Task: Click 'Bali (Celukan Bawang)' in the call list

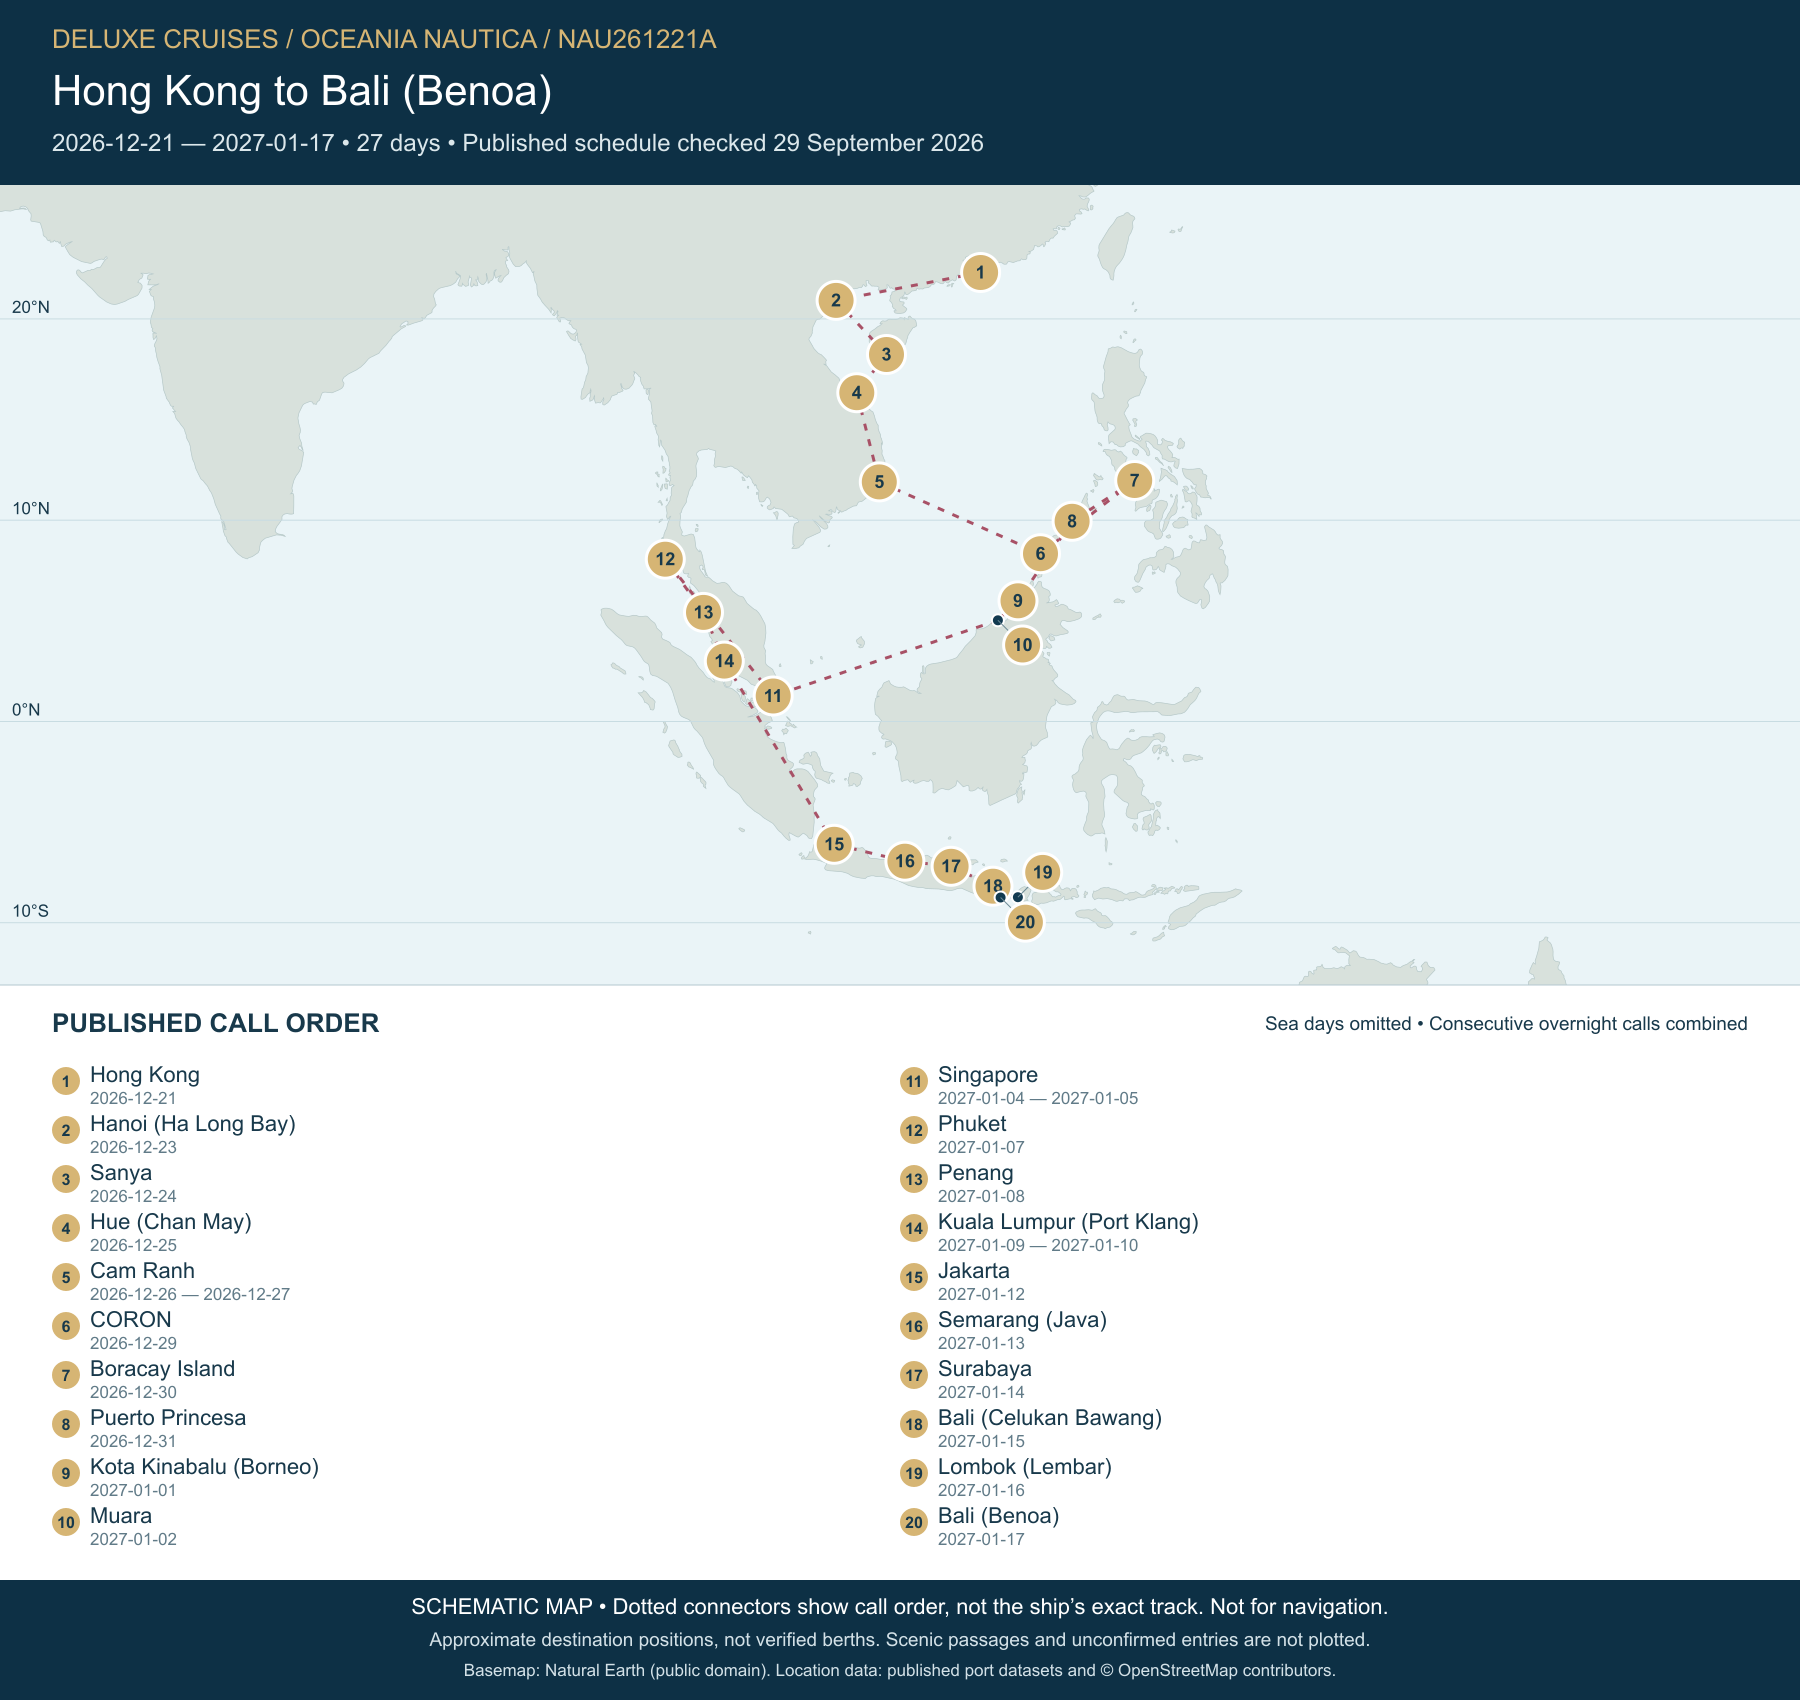Action: pyautogui.click(x=1050, y=1418)
